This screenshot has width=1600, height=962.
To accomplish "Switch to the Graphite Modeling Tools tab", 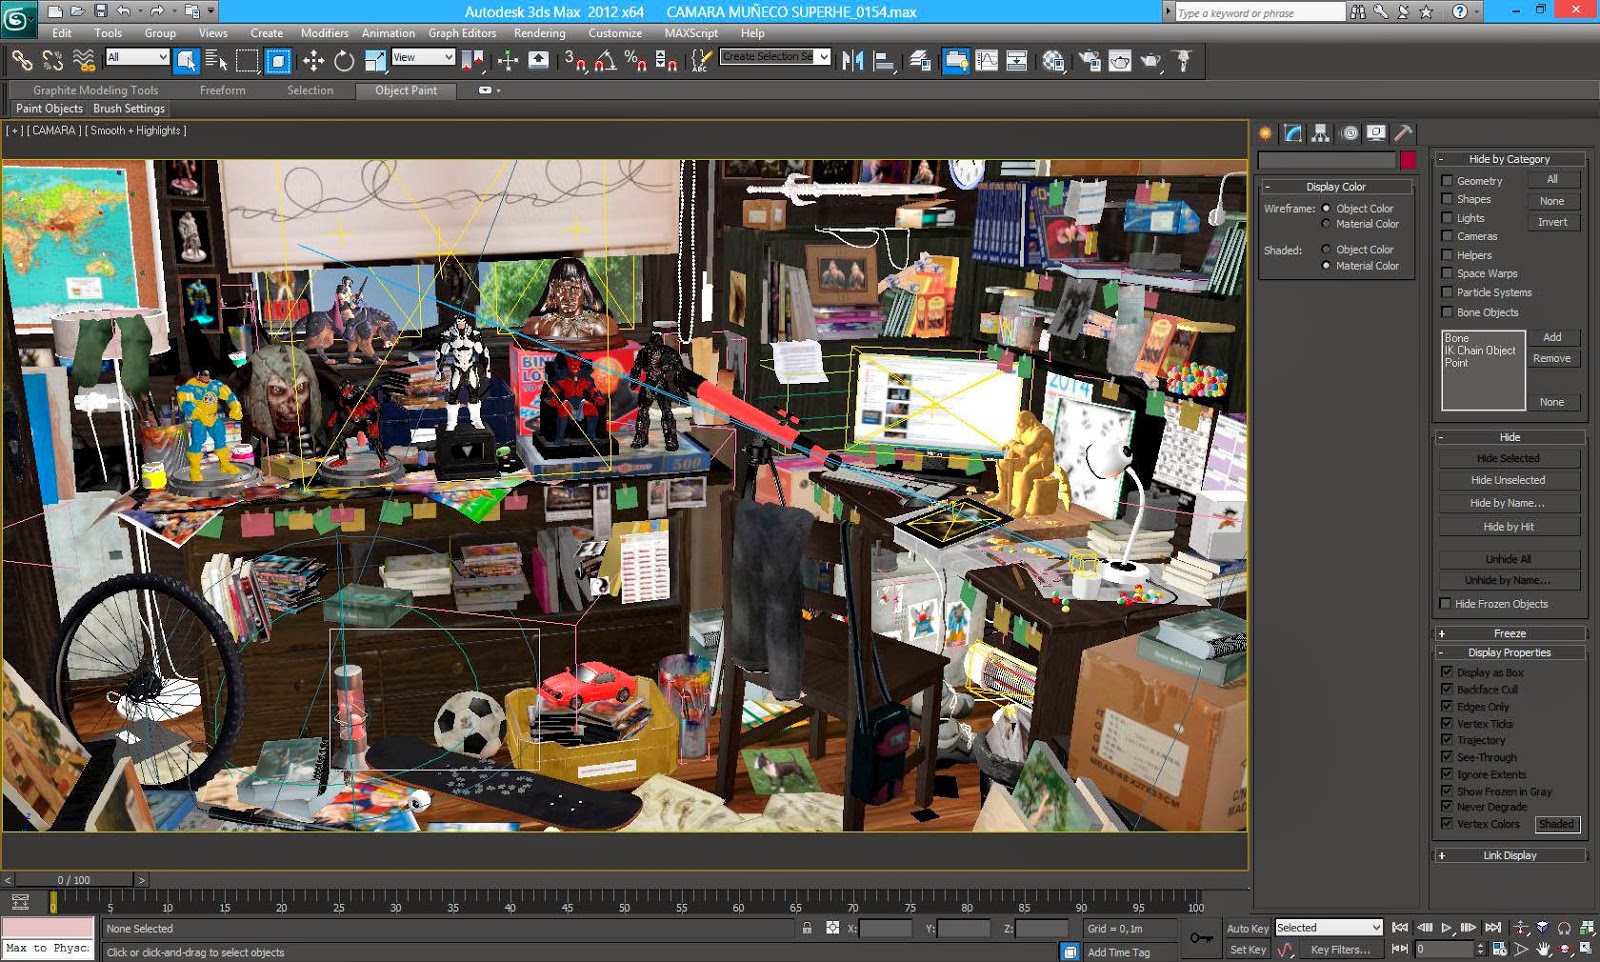I will coord(96,90).
